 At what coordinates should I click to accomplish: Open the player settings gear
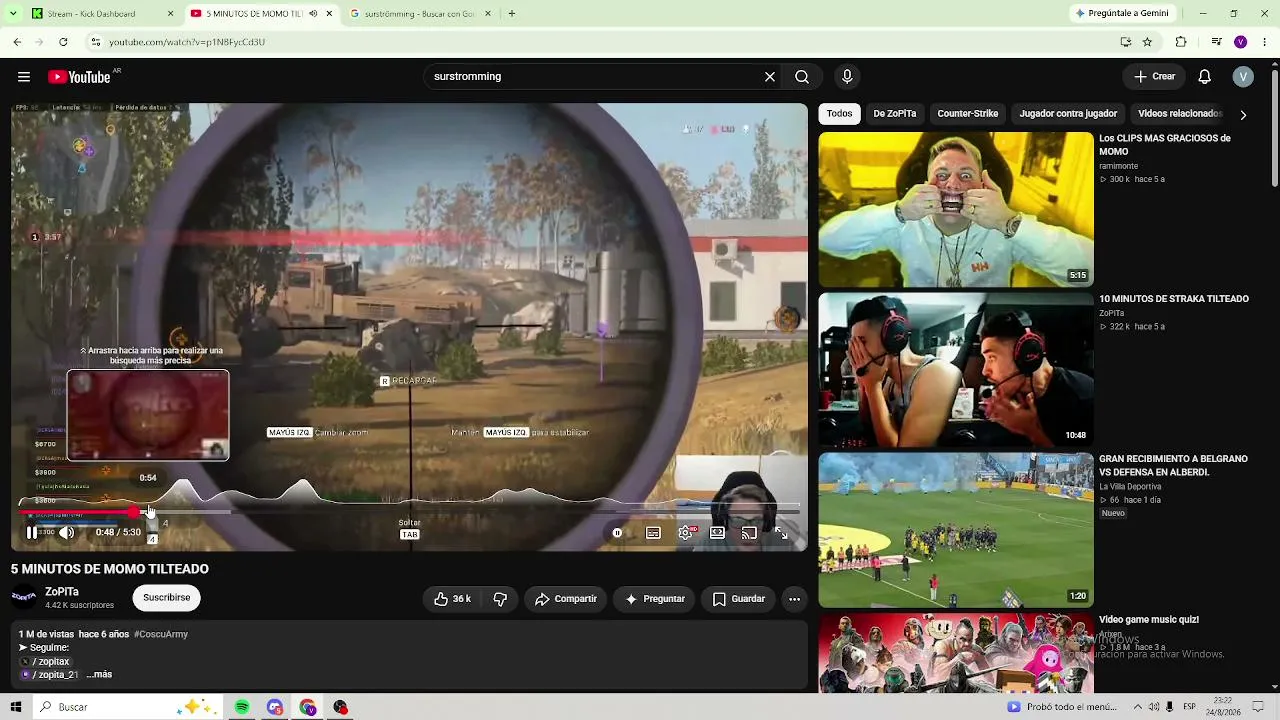point(685,533)
